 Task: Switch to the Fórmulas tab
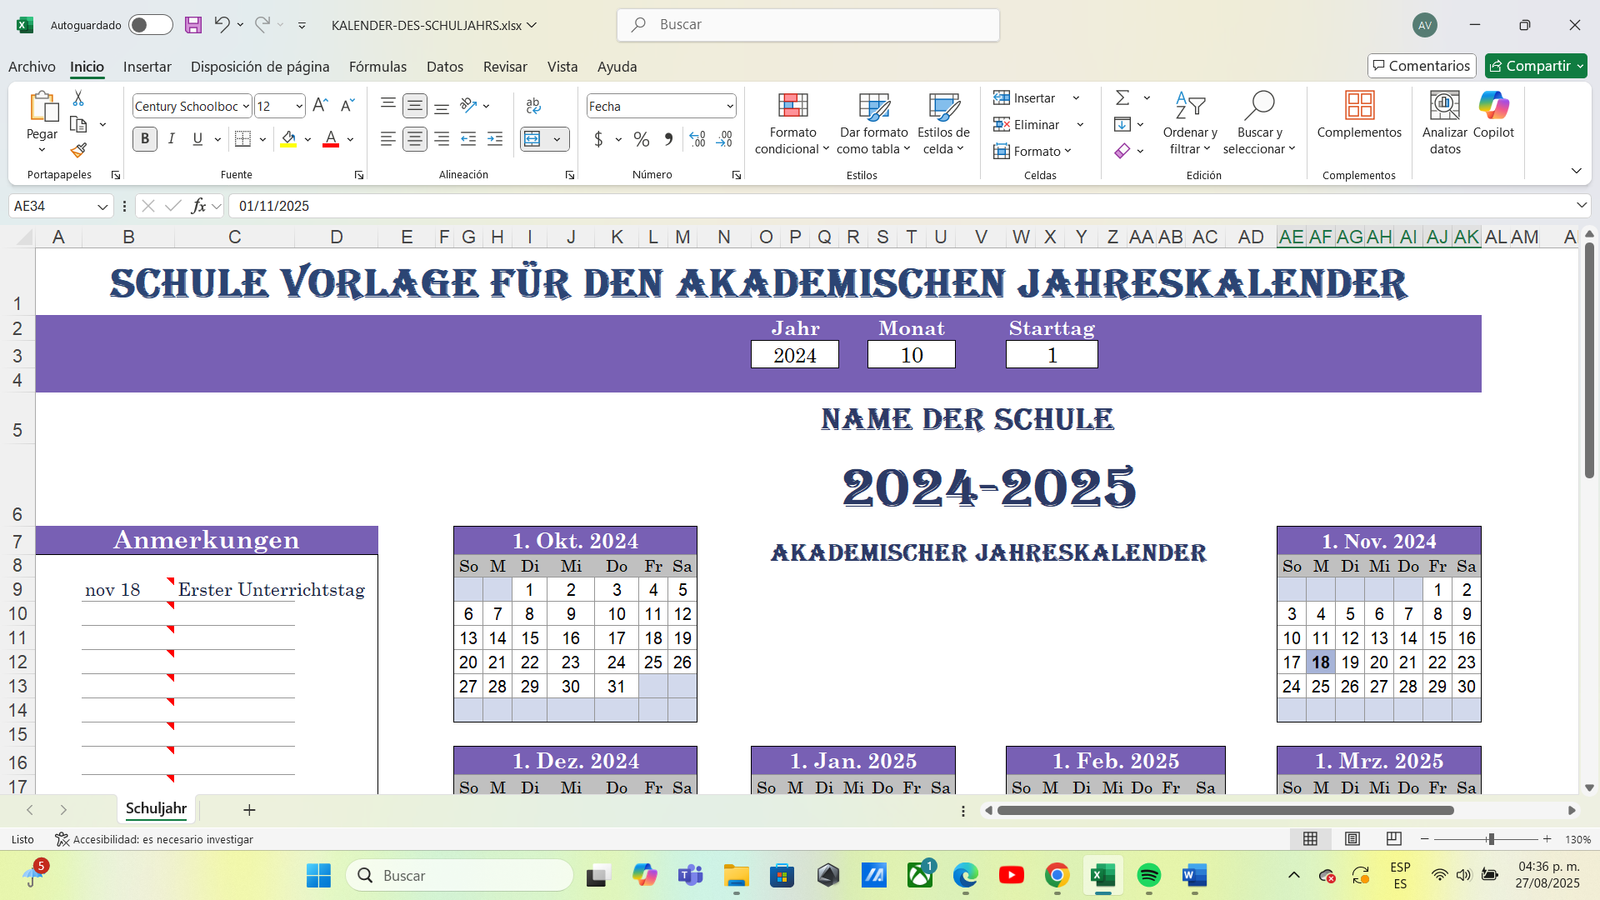pos(378,66)
